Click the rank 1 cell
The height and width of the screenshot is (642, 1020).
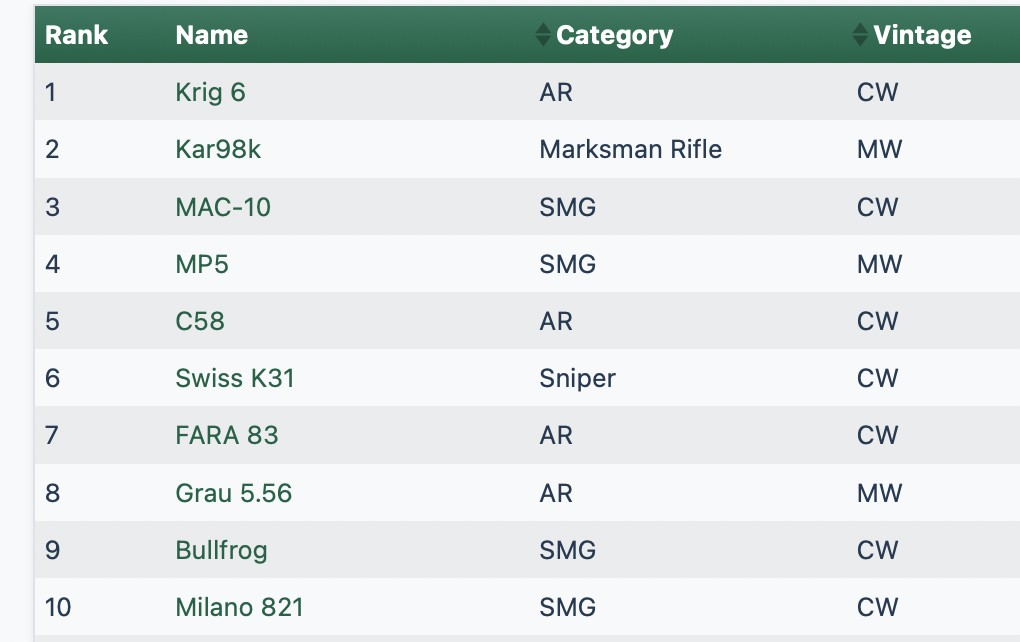(x=52, y=92)
